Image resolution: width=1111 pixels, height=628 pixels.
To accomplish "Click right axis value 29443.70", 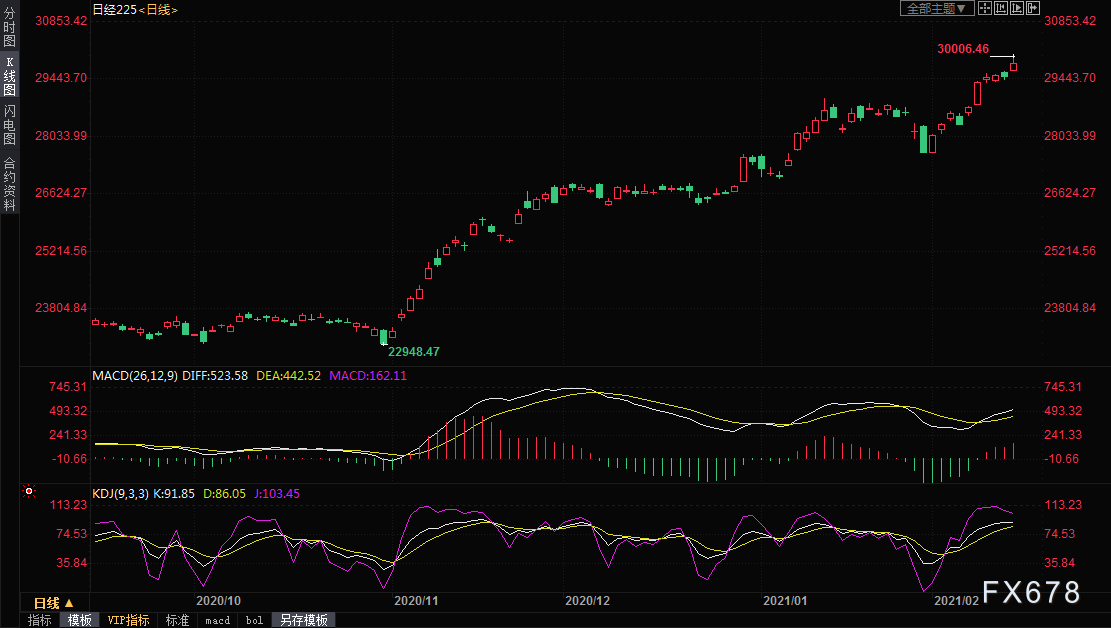I will pyautogui.click(x=1070, y=78).
